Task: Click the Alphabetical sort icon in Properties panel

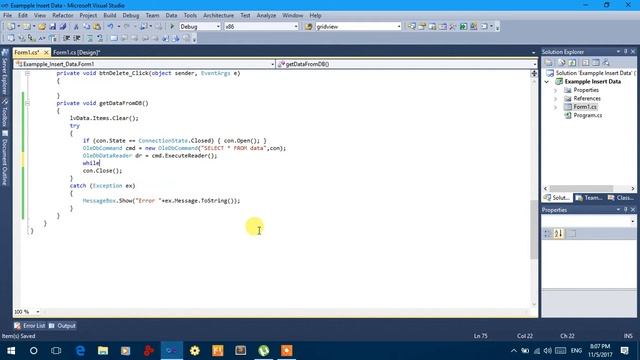Action: tap(559, 233)
